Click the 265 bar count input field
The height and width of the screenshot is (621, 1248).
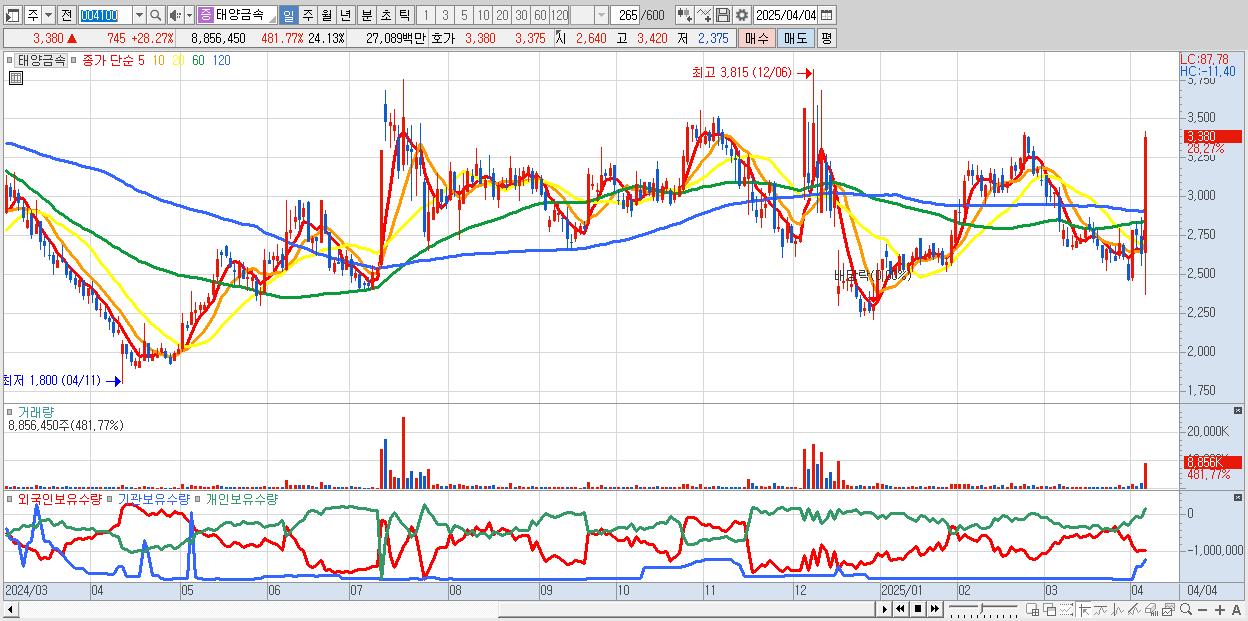625,15
